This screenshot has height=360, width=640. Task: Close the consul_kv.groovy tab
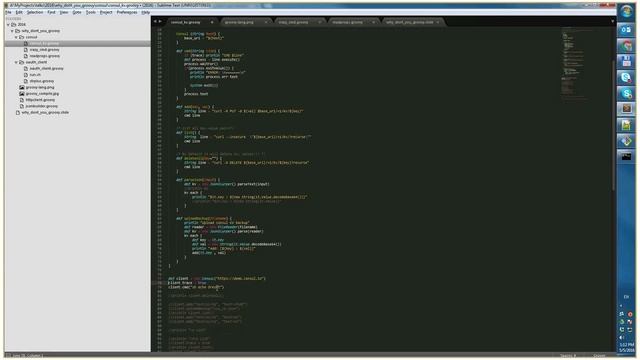tap(212, 22)
